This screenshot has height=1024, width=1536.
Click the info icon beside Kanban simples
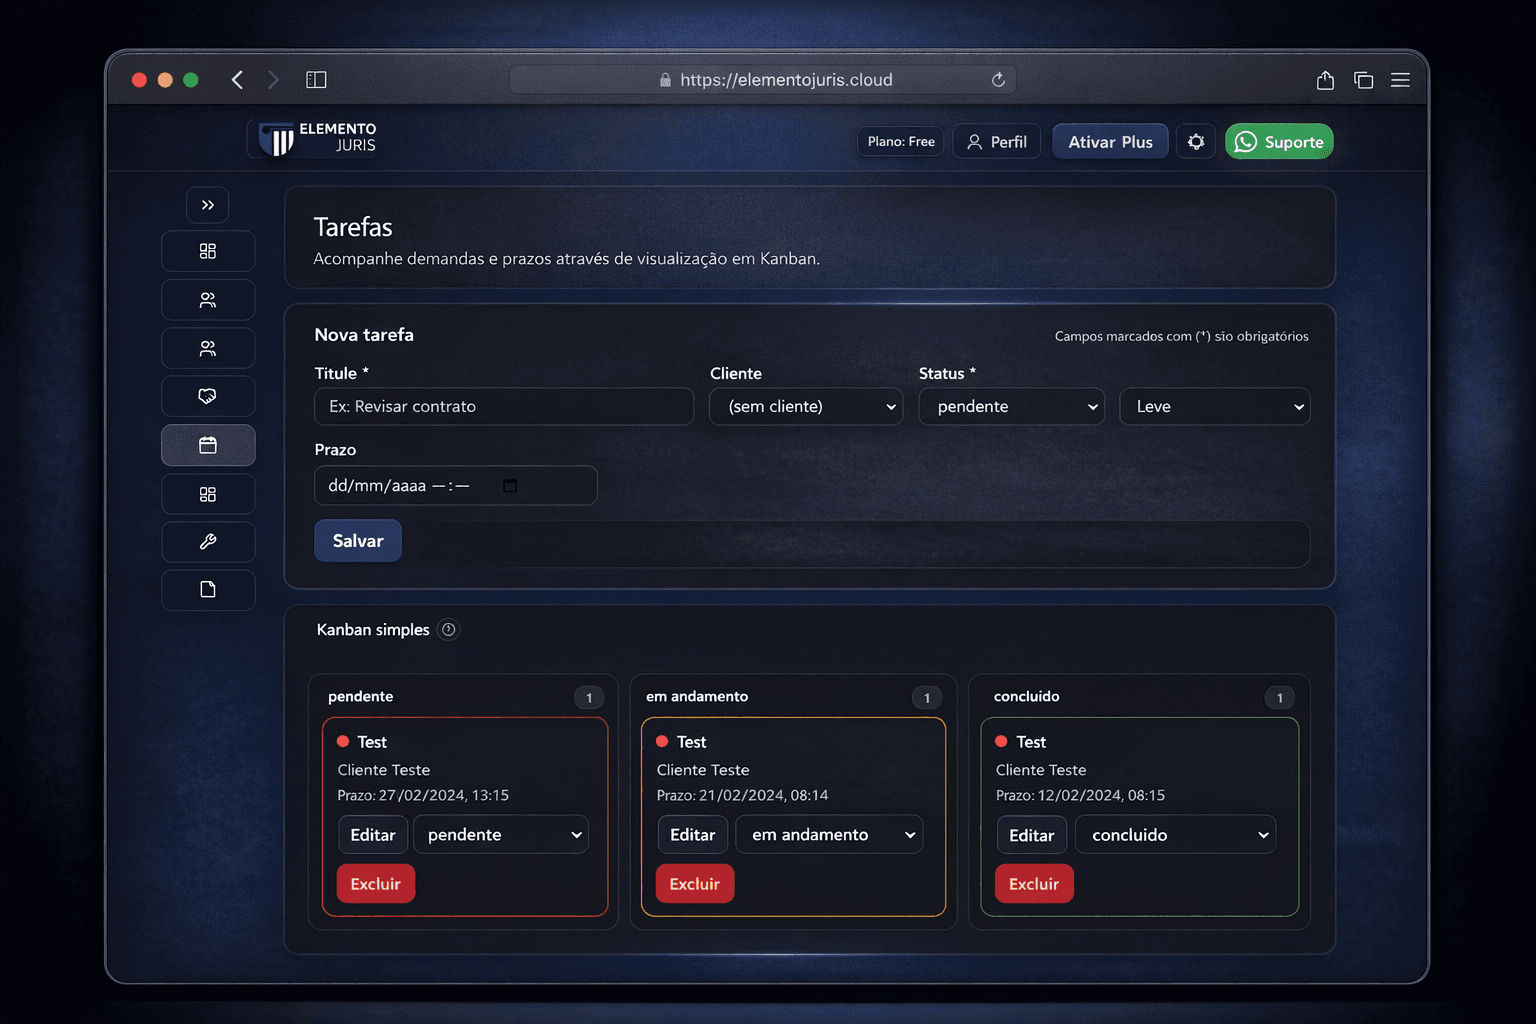(x=449, y=630)
